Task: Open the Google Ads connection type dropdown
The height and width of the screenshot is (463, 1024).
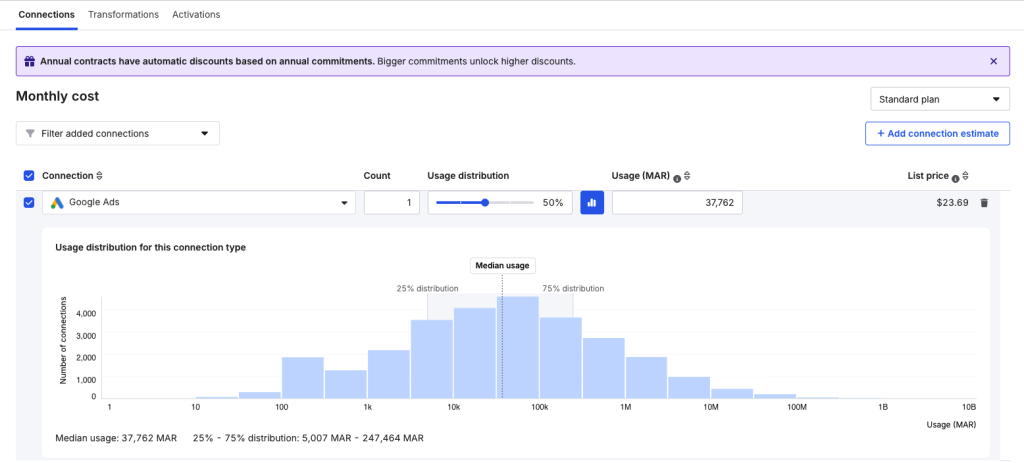Action: (199, 202)
